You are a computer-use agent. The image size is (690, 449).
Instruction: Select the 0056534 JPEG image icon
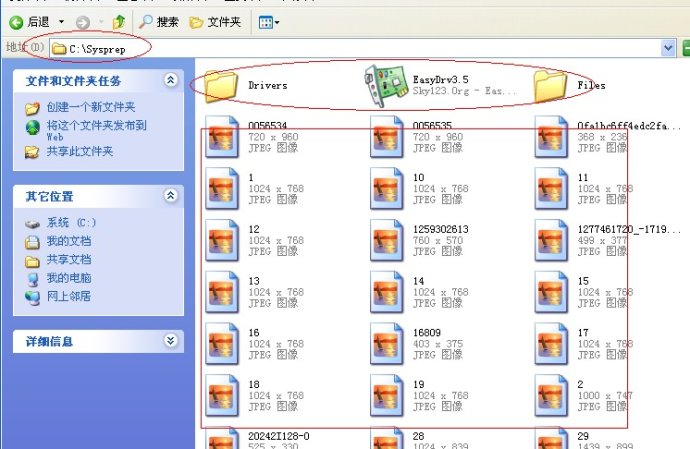tap(222, 137)
